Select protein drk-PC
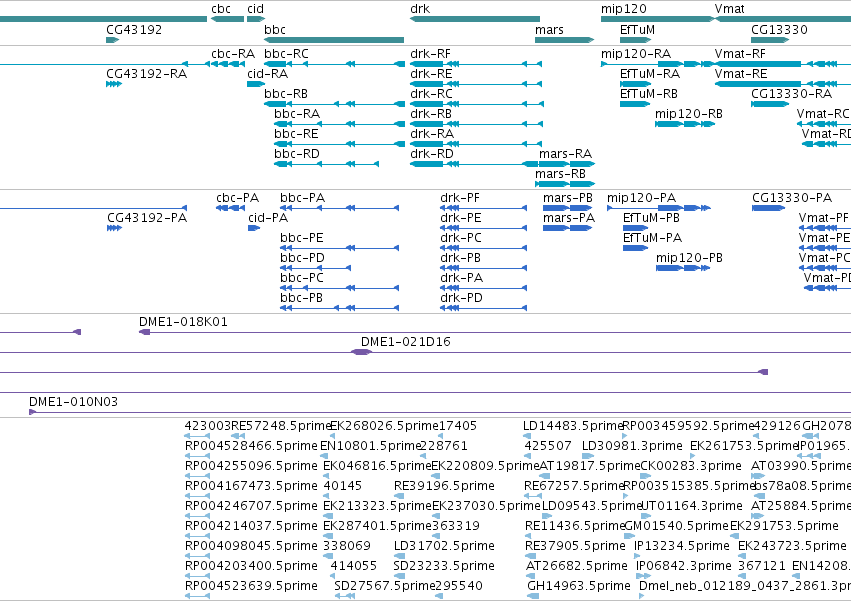Image resolution: width=851 pixels, height=601 pixels. click(x=483, y=248)
